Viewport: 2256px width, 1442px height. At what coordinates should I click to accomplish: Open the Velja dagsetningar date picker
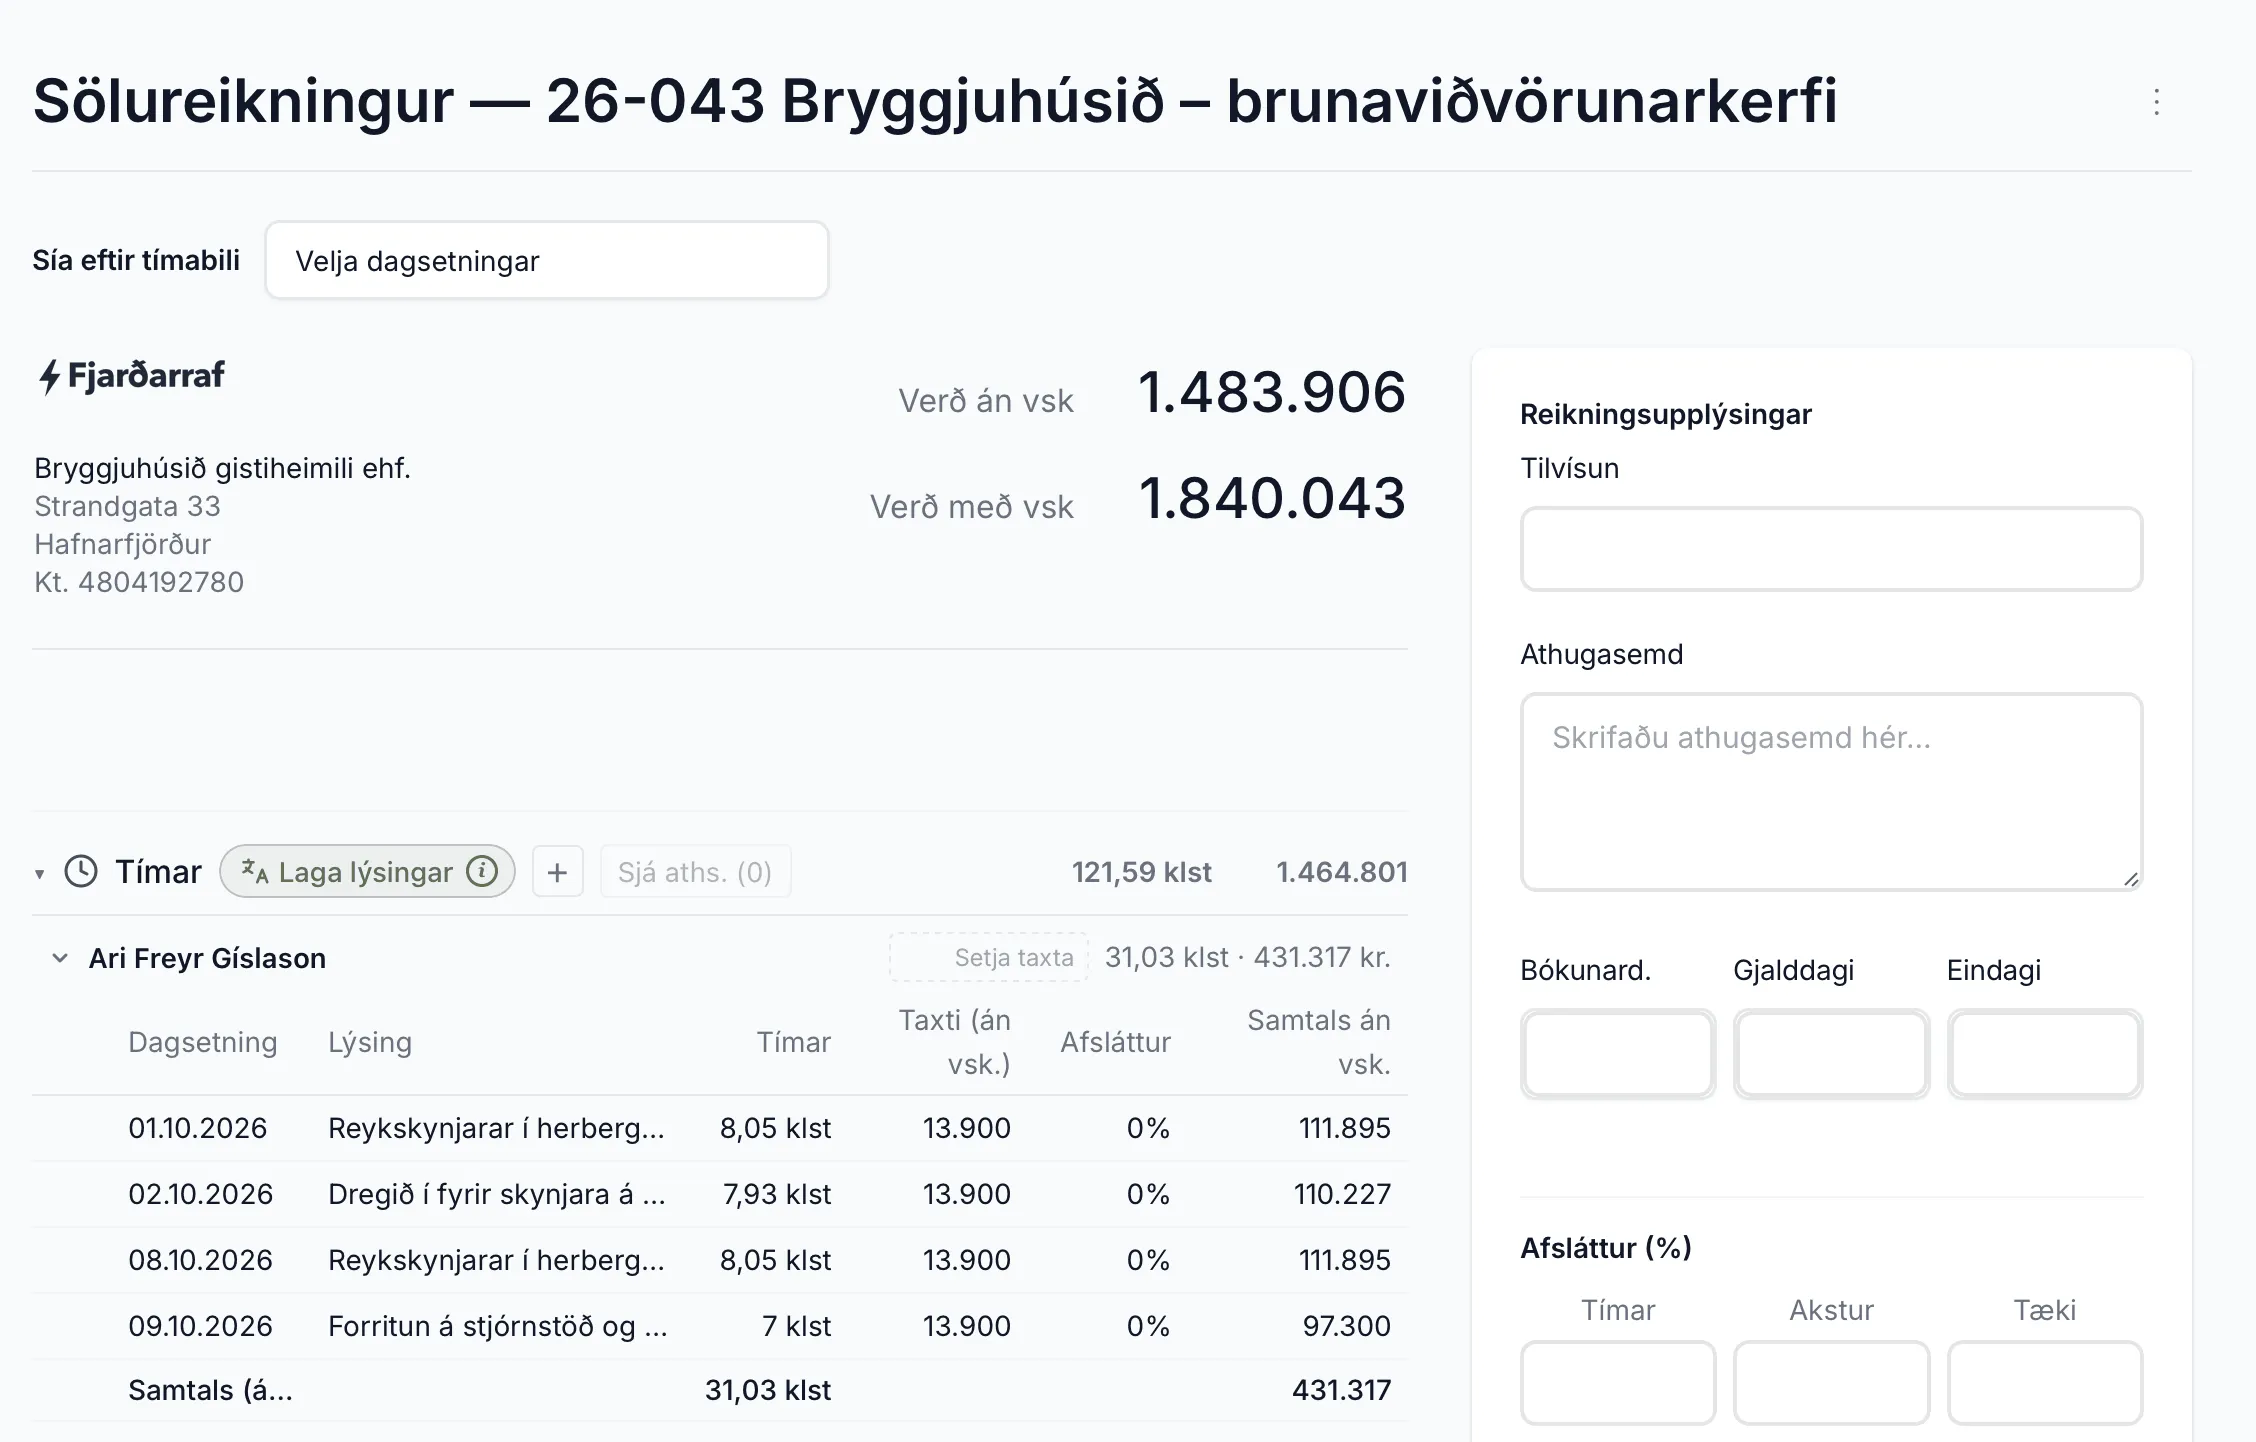point(547,260)
